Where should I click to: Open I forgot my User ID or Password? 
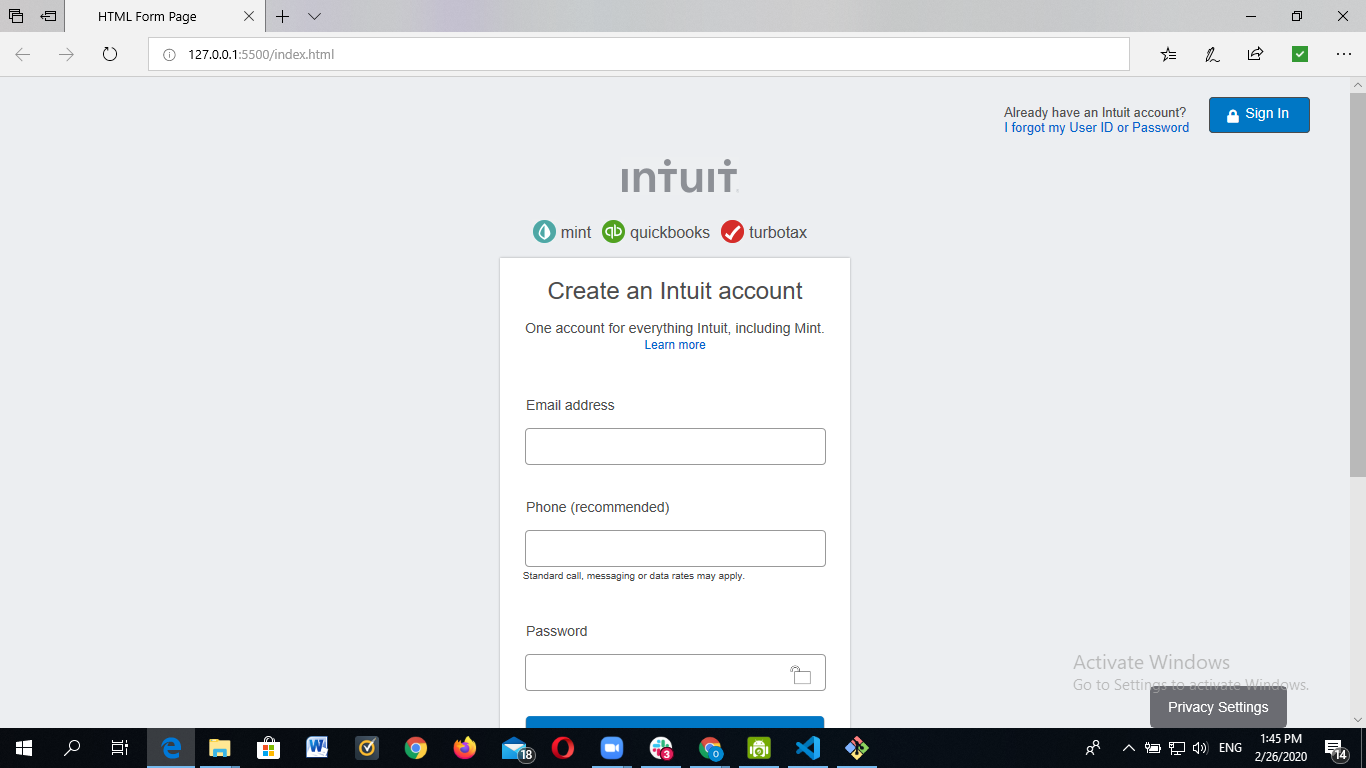(x=1097, y=128)
